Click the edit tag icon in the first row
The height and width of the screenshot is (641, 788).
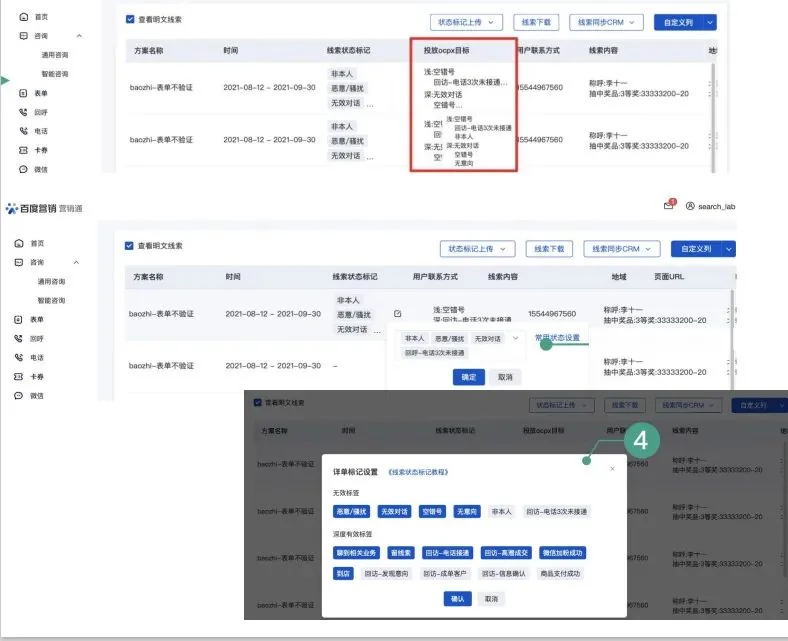pyautogui.click(x=398, y=314)
